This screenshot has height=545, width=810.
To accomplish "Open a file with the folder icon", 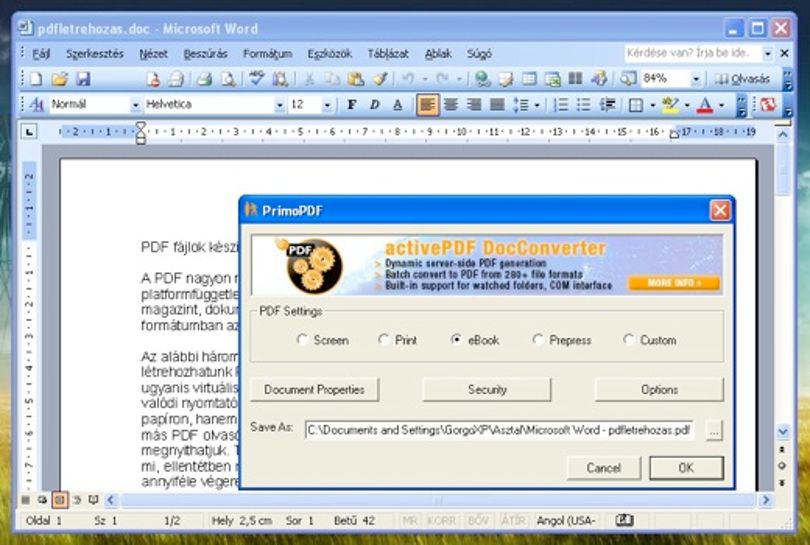I will click(x=60, y=79).
